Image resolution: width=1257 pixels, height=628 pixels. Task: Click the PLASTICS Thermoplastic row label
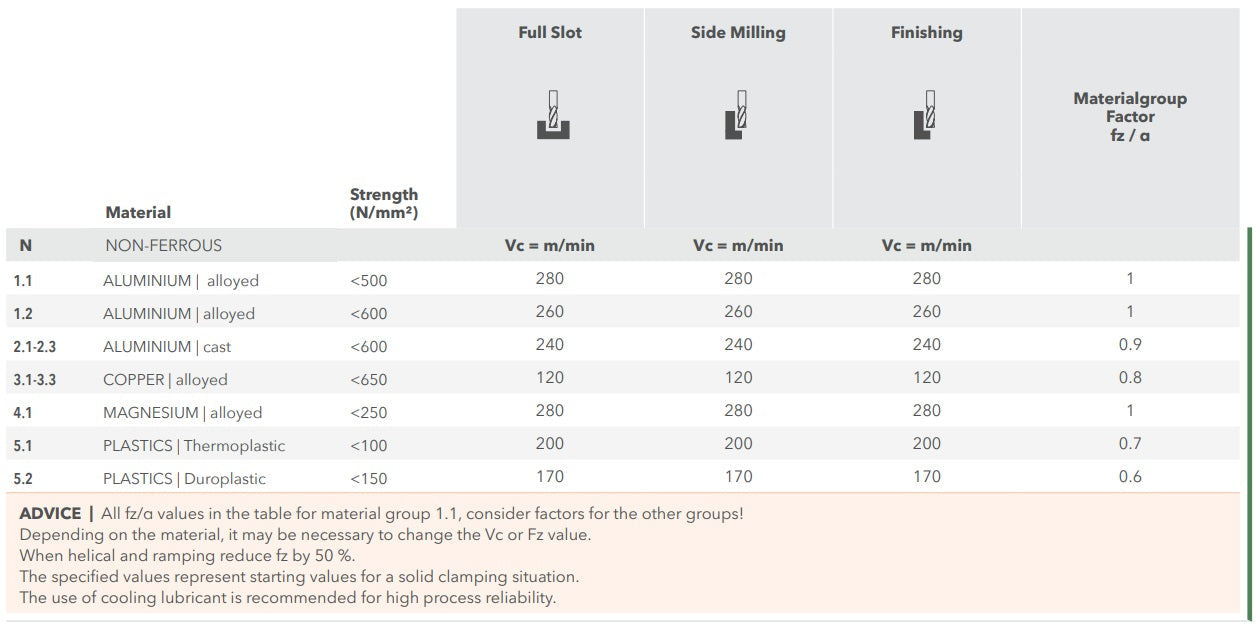pyautogui.click(x=194, y=446)
